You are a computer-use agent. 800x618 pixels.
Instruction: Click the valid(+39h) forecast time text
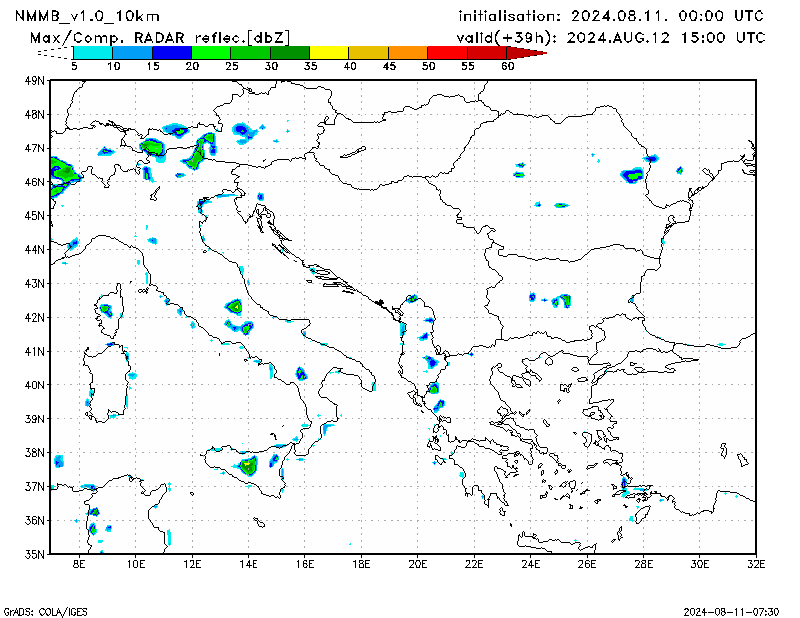pyautogui.click(x=610, y=37)
